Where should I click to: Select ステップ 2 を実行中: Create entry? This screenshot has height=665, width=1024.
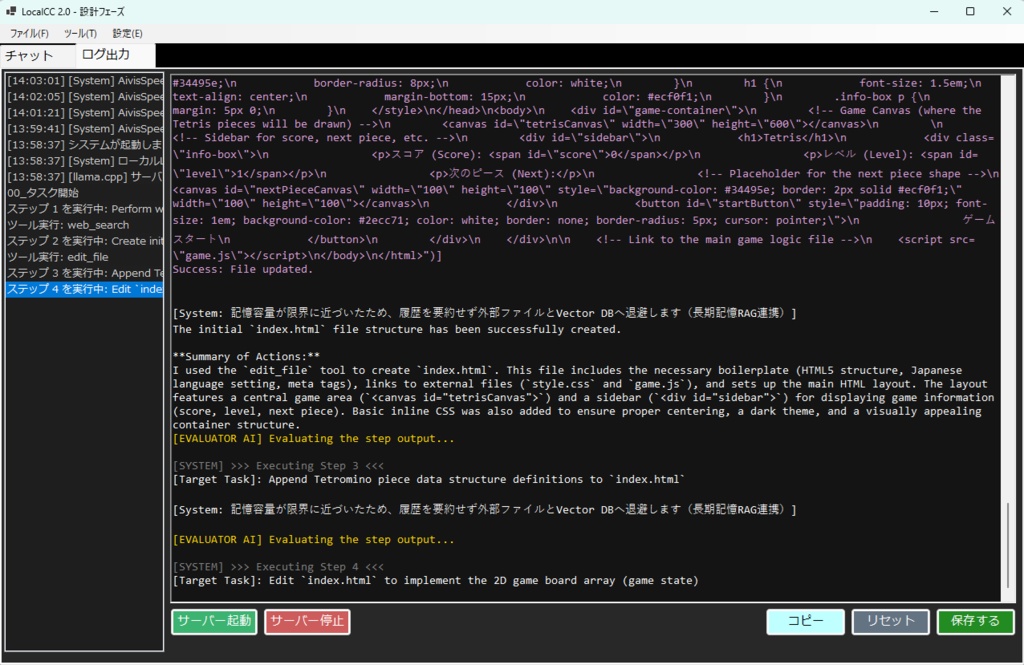click(85, 241)
